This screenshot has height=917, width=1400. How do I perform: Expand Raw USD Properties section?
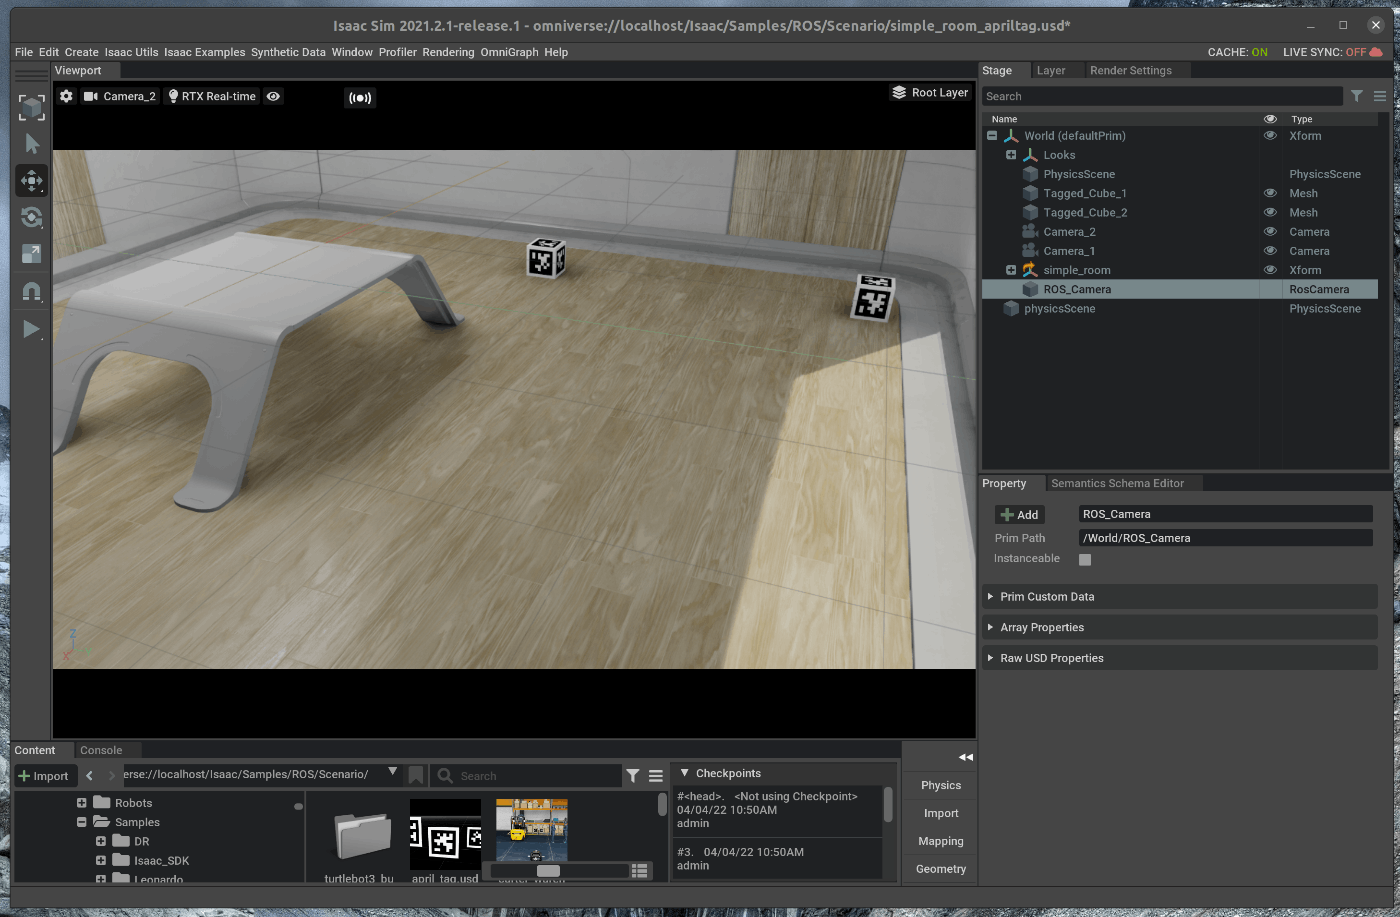click(x=1180, y=658)
